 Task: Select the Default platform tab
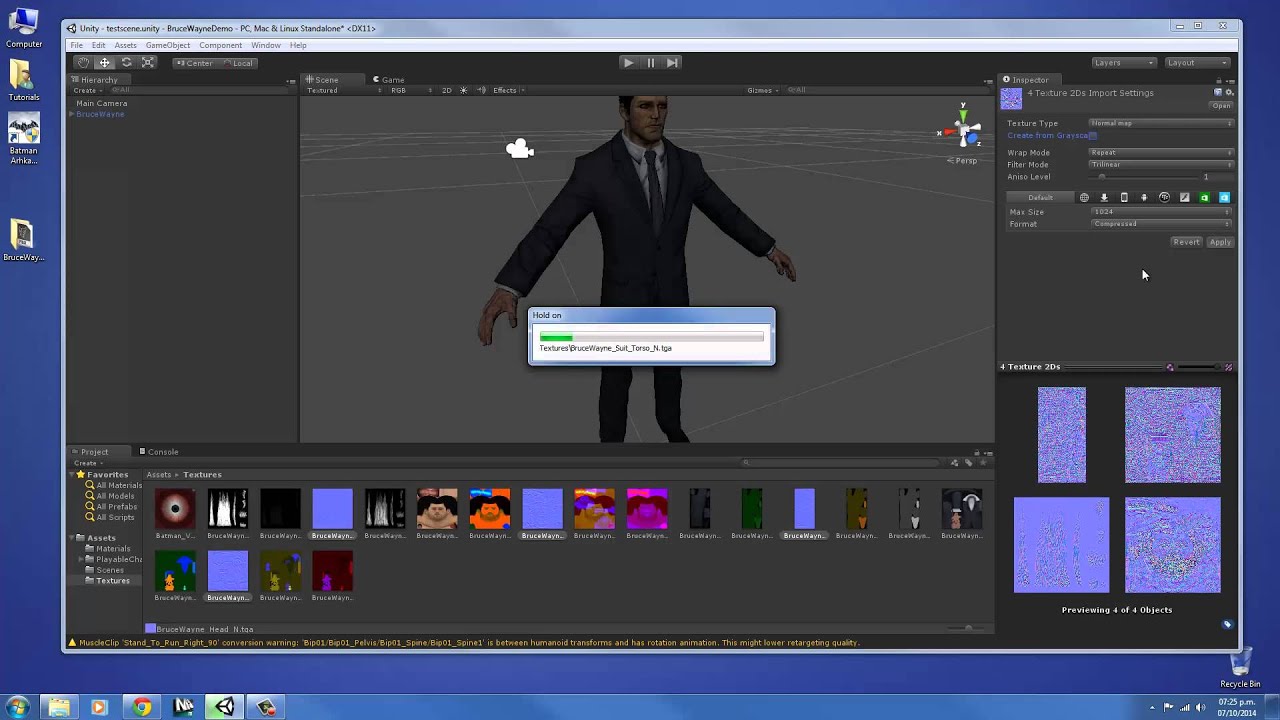tap(1040, 198)
